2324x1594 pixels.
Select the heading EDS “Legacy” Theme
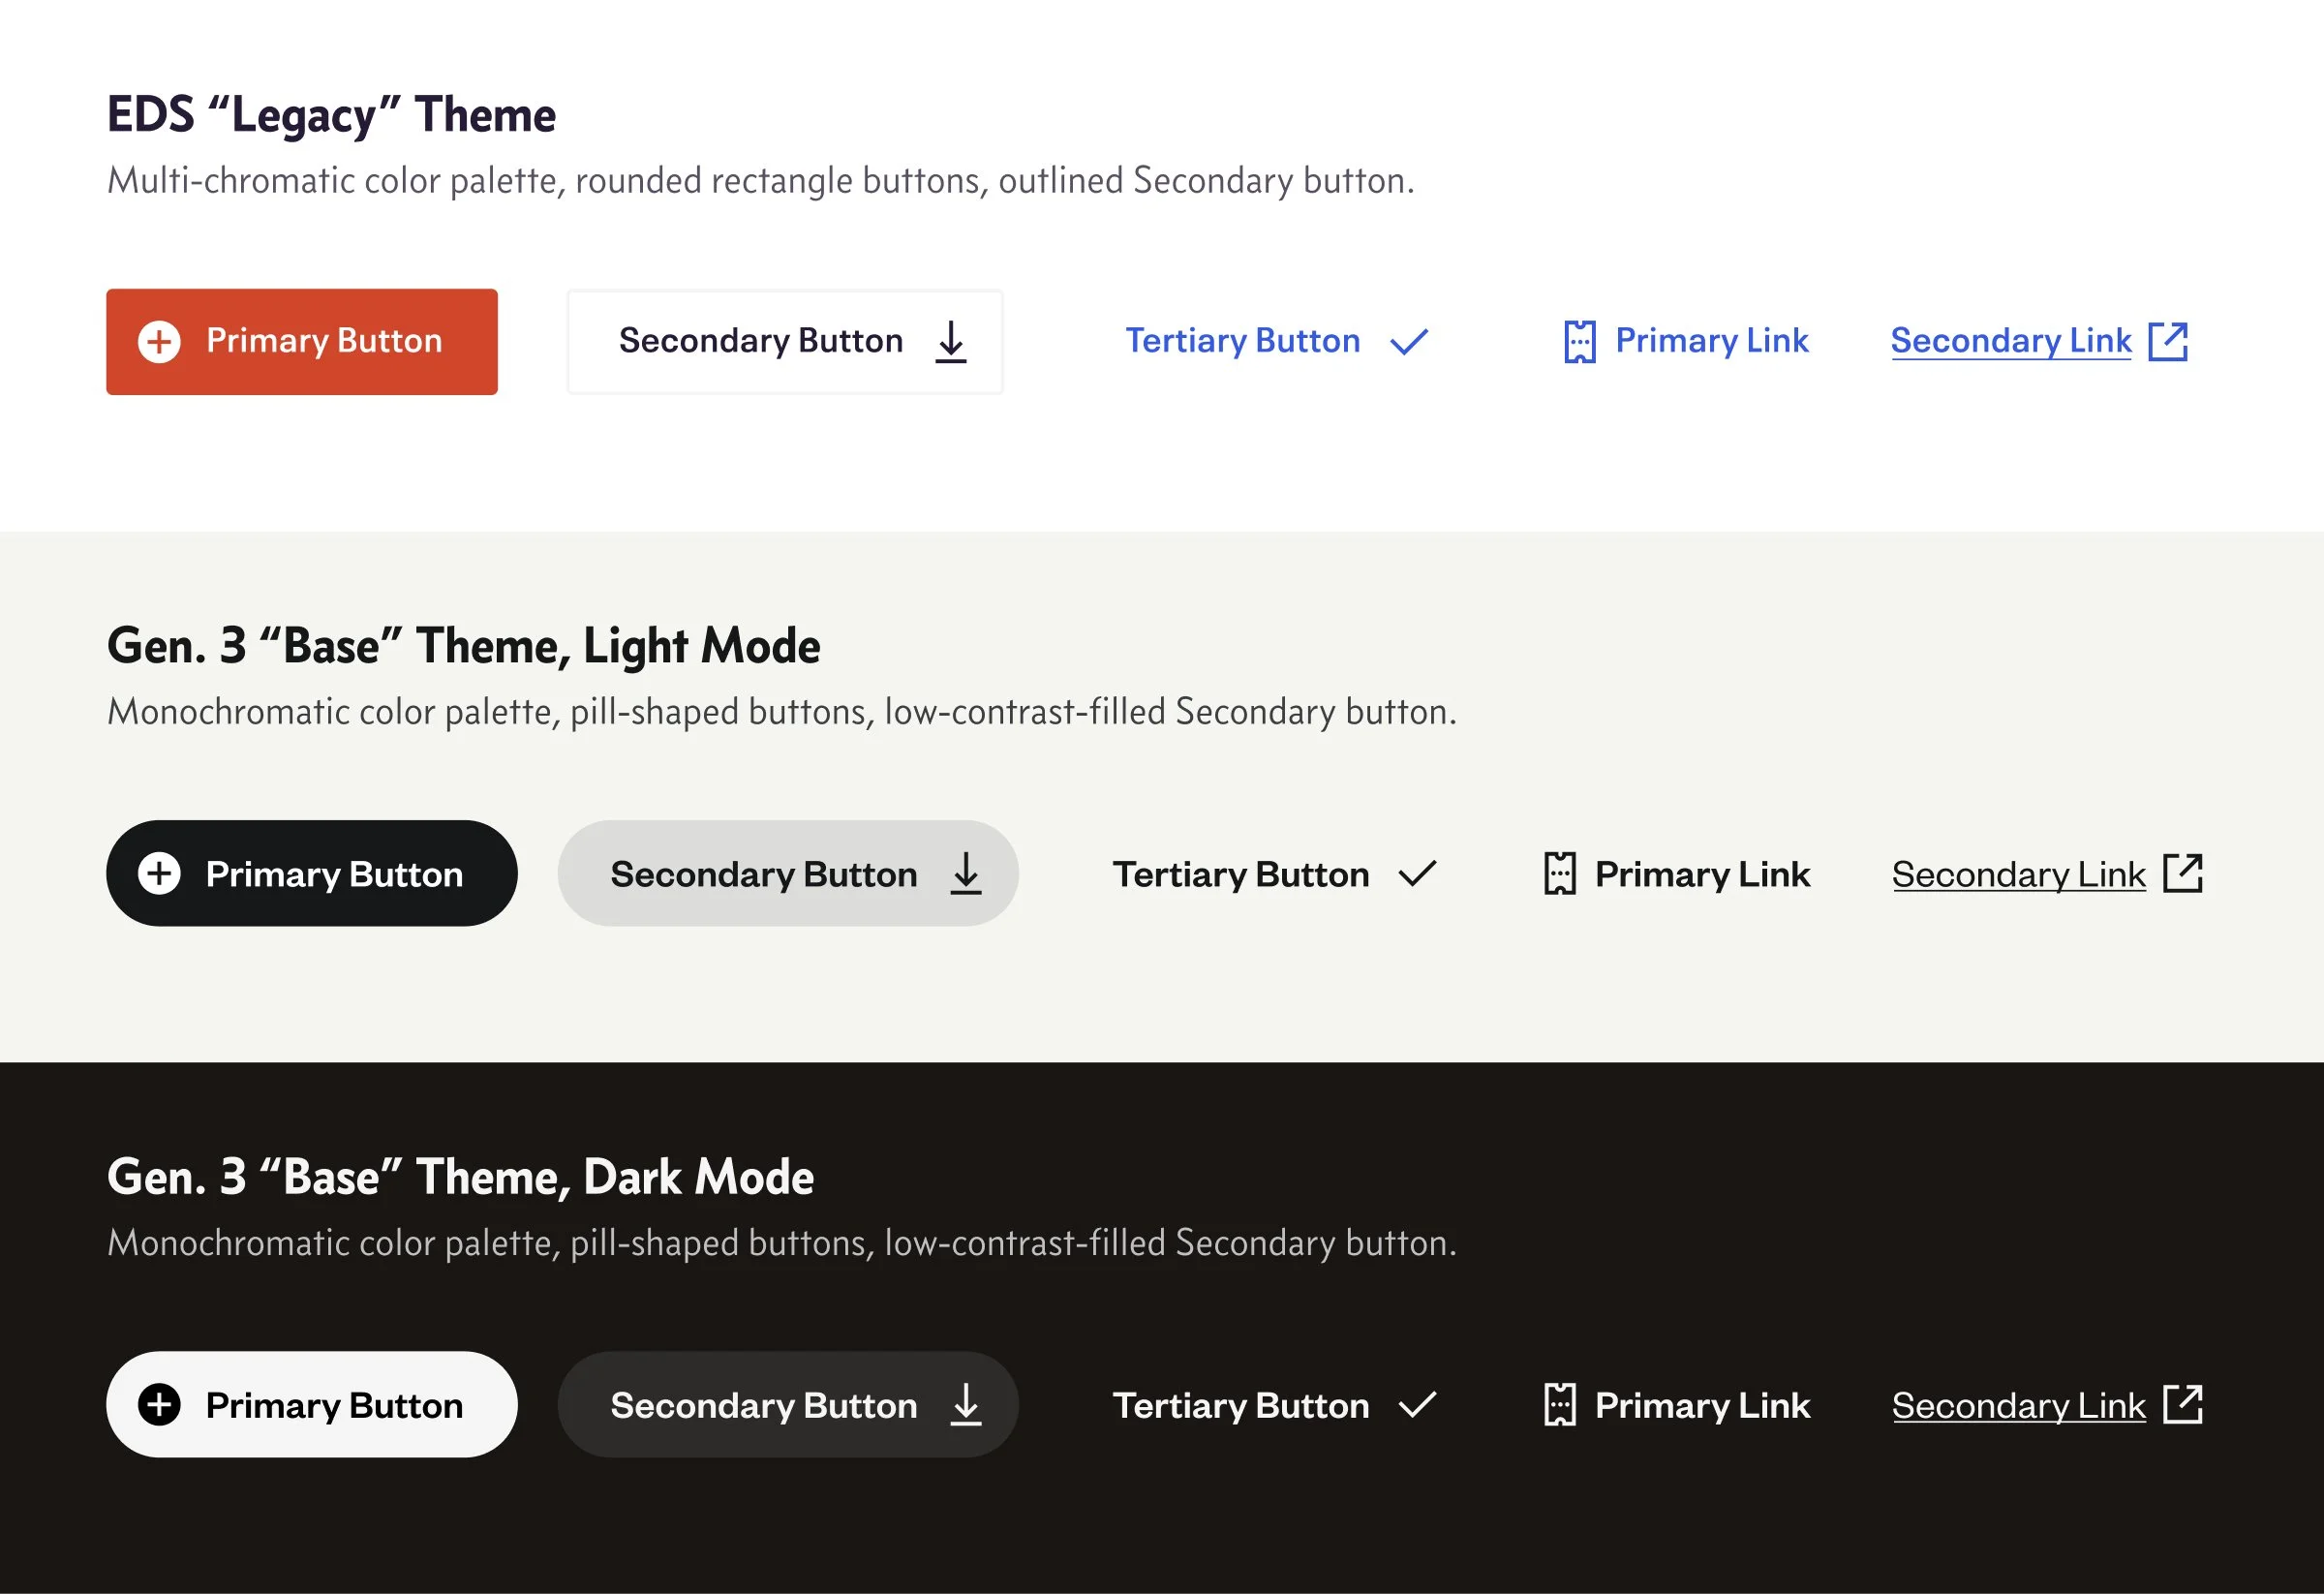coord(331,115)
